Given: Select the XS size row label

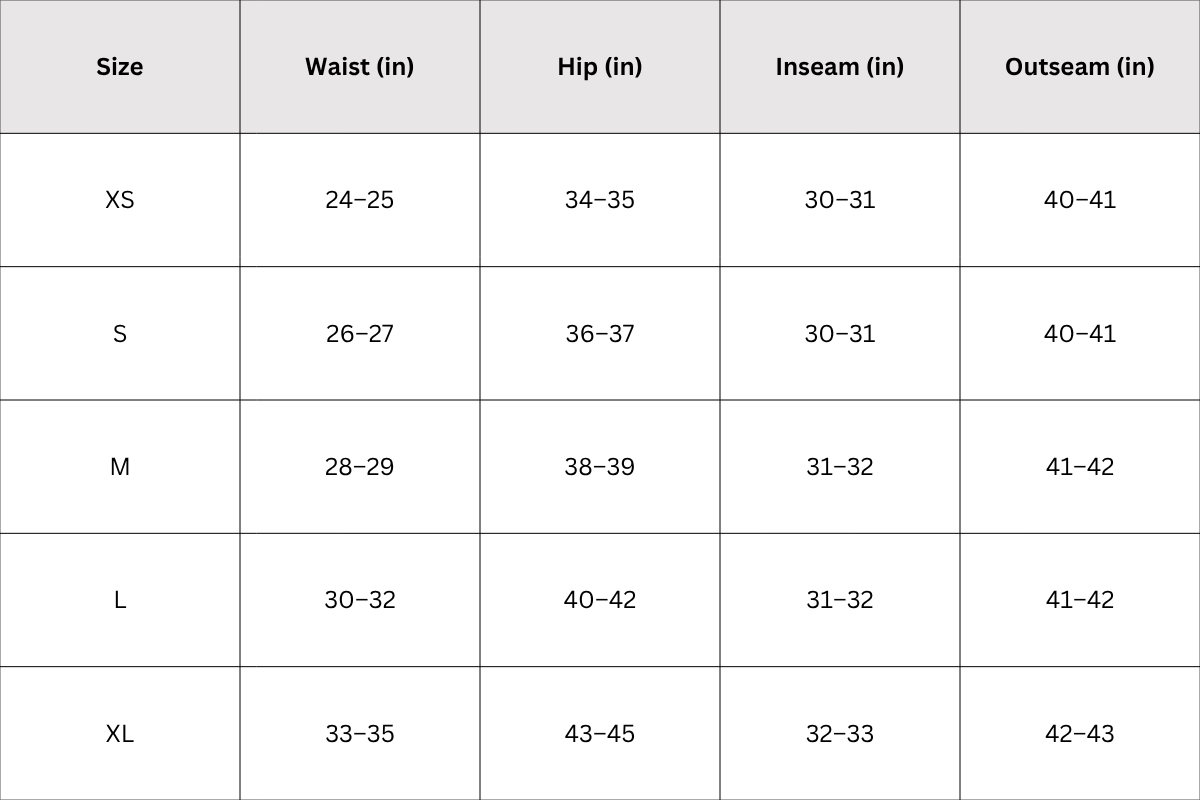Looking at the screenshot, I should click(x=120, y=200).
